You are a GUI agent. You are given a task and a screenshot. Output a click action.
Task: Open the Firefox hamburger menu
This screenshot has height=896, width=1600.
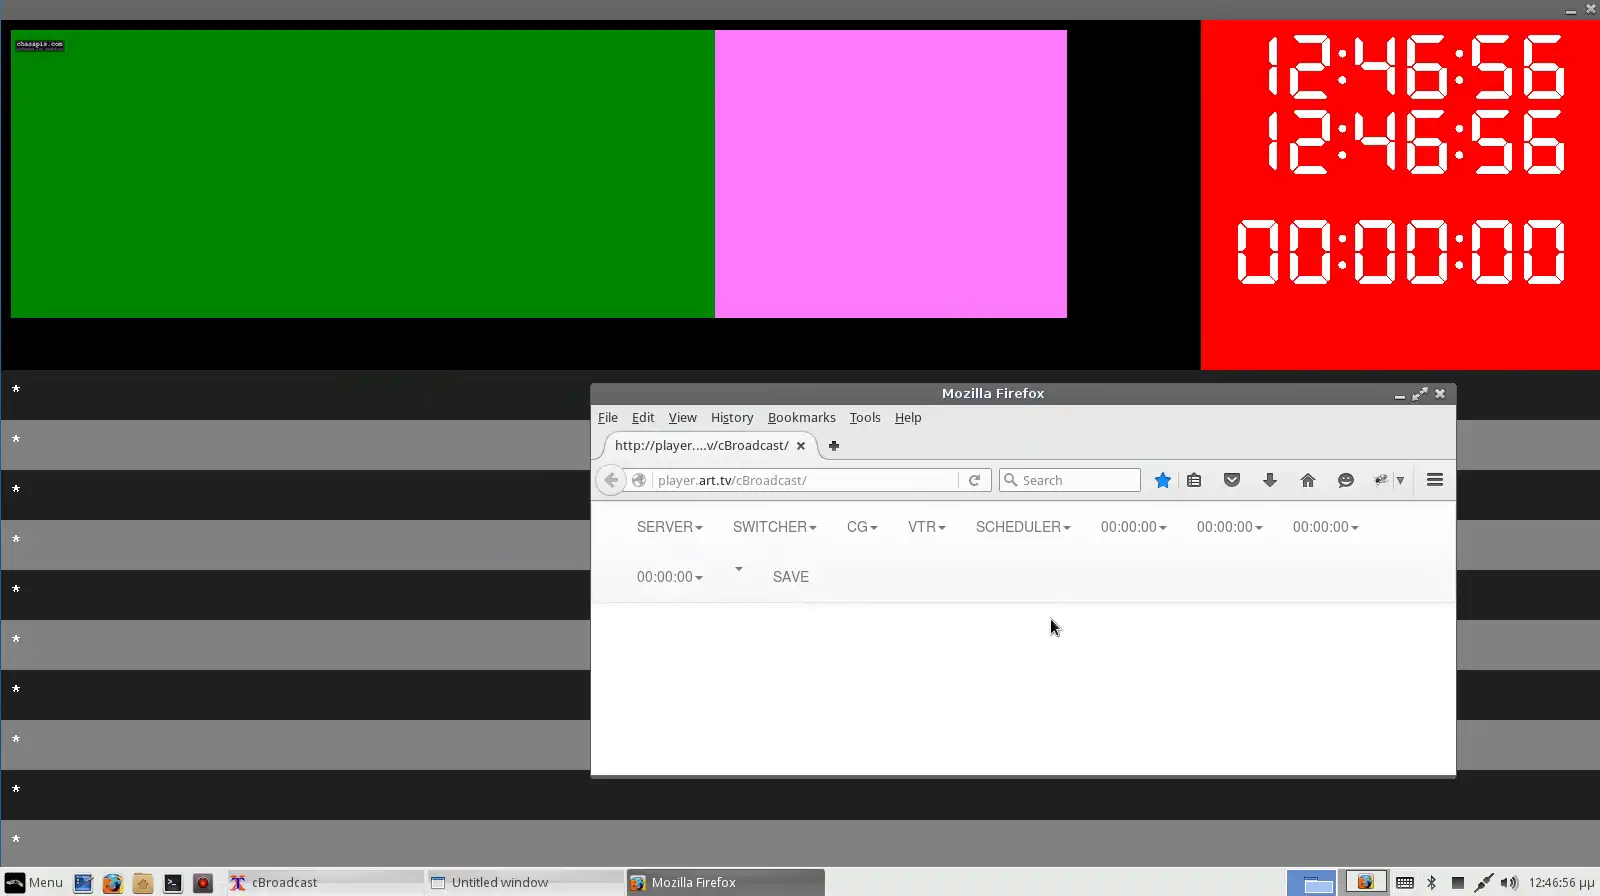click(1435, 480)
